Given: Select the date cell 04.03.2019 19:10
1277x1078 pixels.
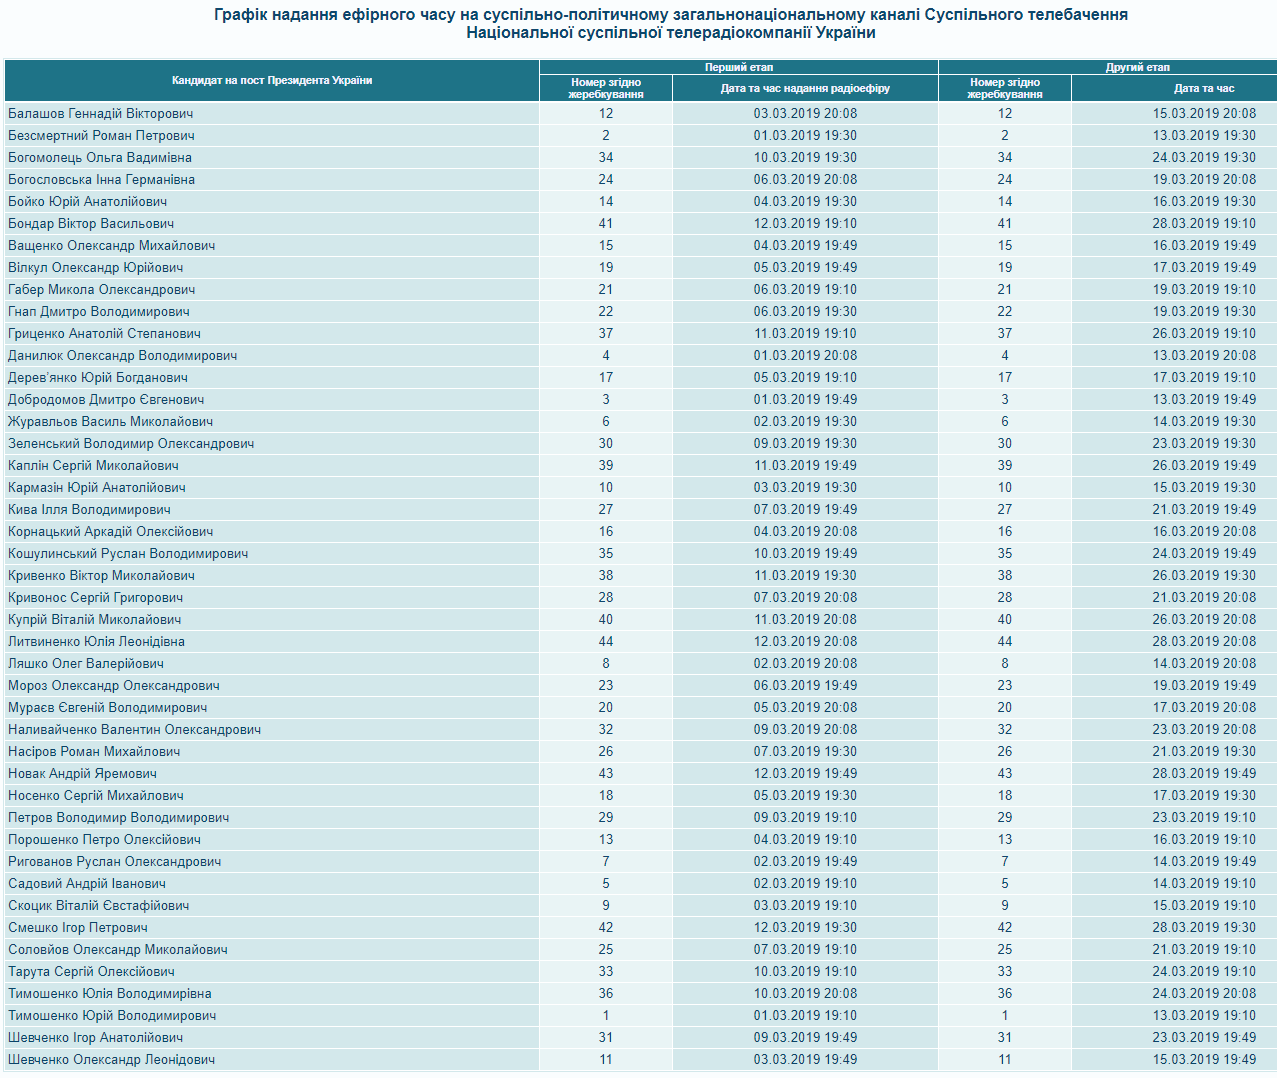Looking at the screenshot, I should 805,839.
